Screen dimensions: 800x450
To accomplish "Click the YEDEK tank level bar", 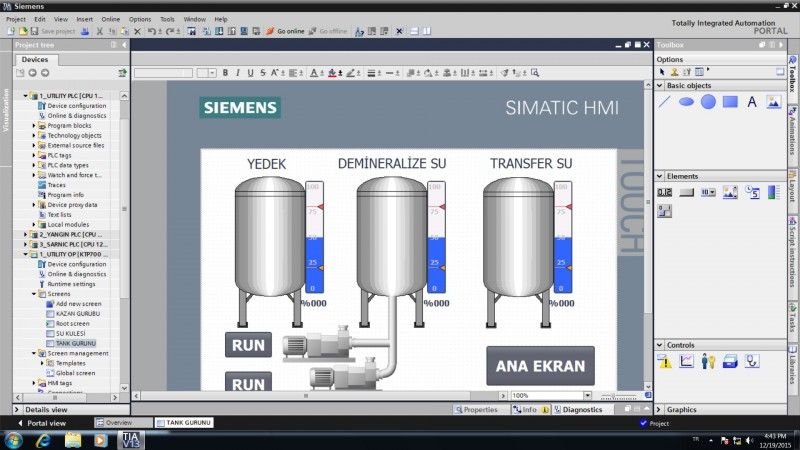I will point(314,237).
